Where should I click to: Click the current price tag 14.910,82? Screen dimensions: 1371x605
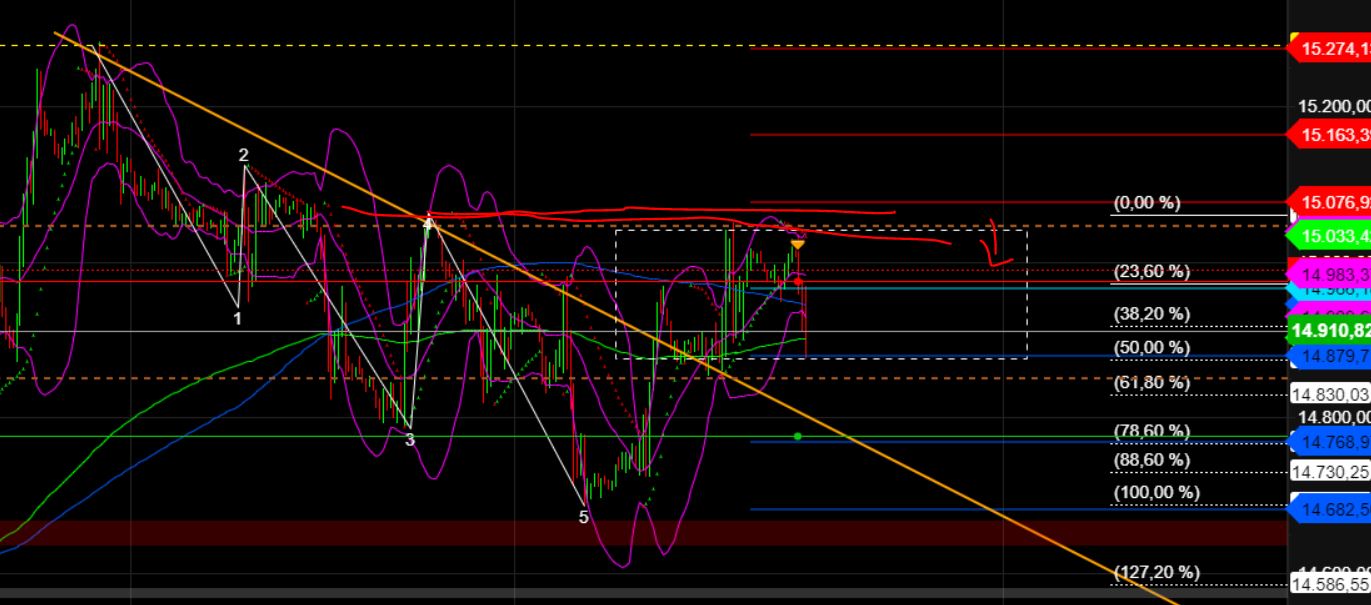coord(1330,330)
